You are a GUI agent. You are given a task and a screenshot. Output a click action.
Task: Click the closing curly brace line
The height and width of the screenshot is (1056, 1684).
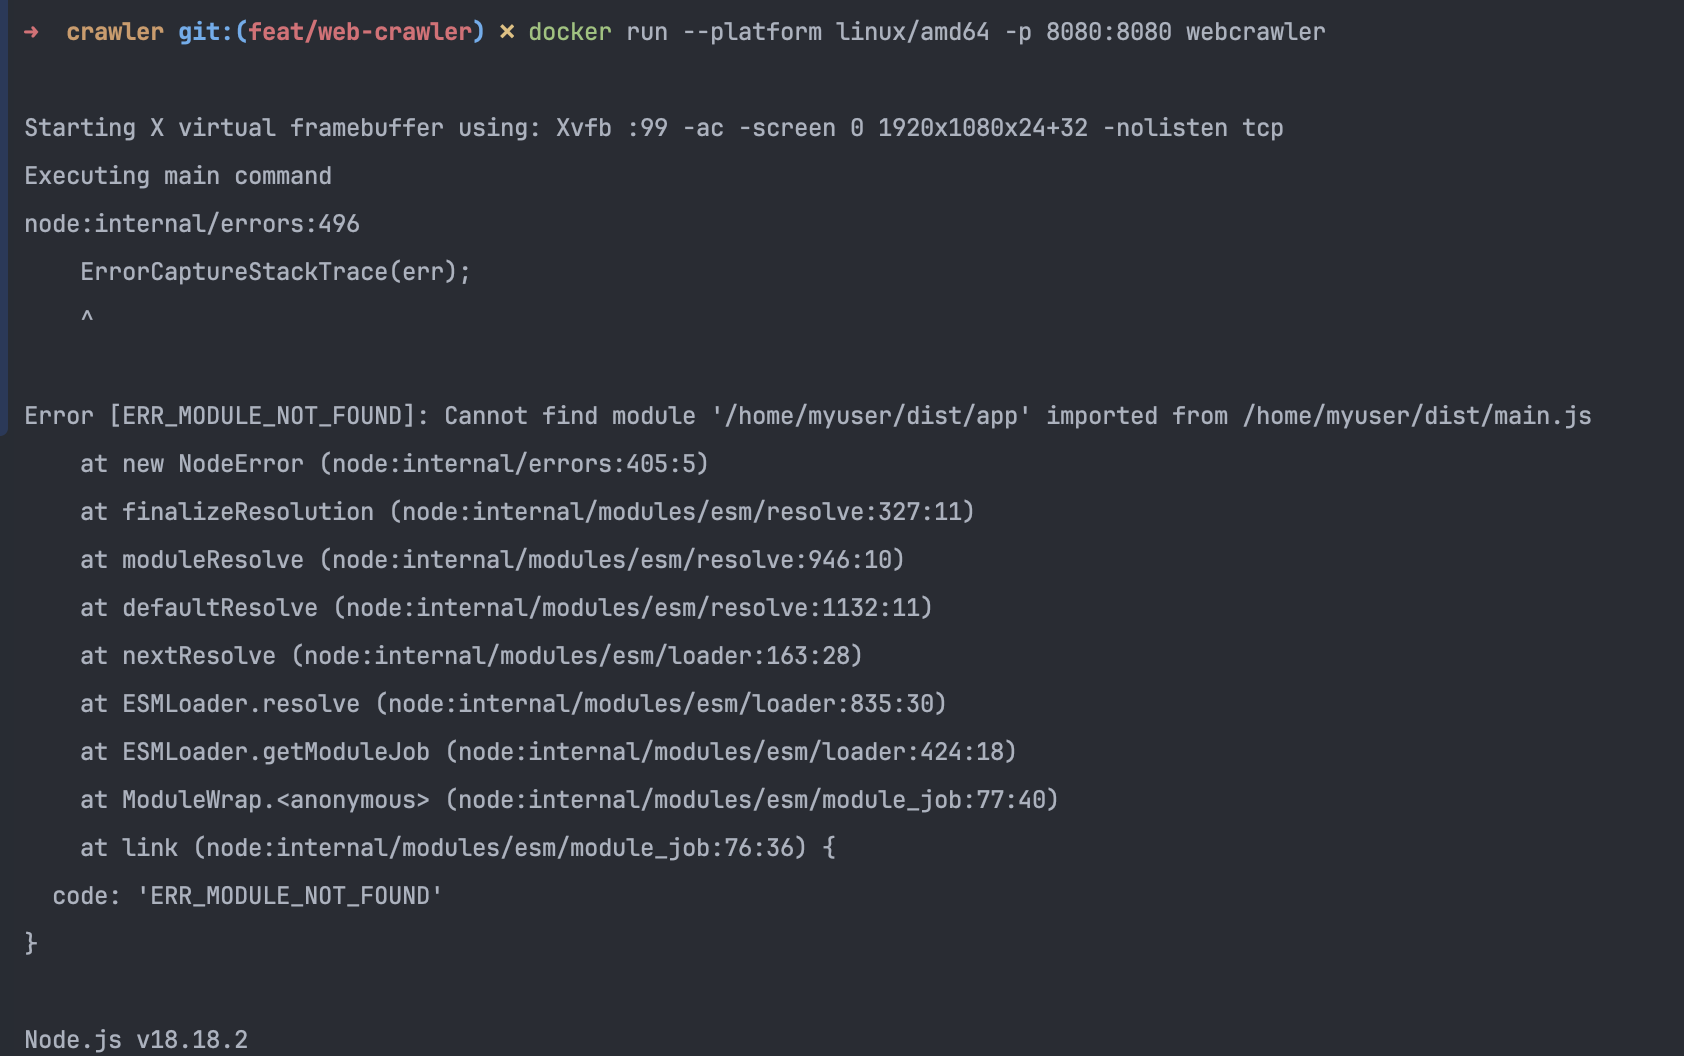coord(31,943)
